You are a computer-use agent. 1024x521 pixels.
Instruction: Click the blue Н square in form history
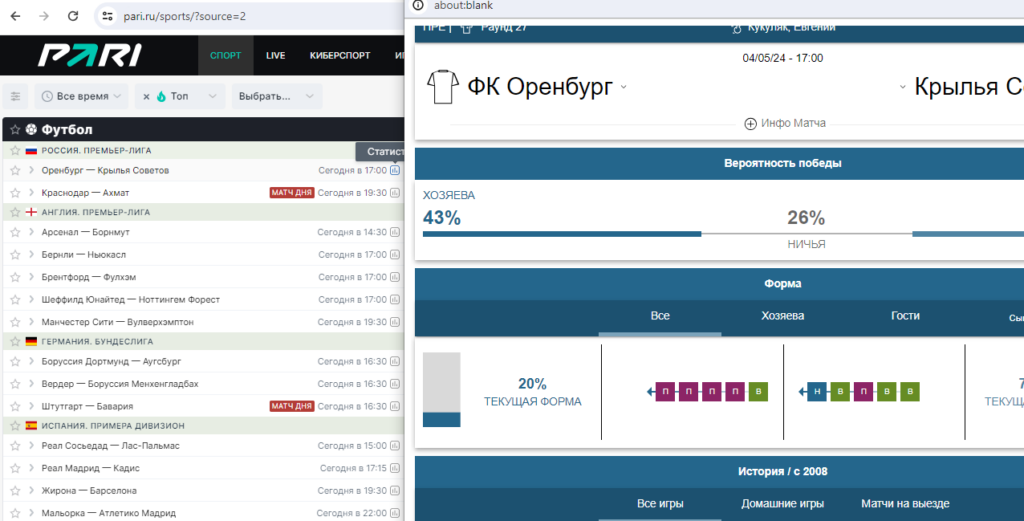tap(817, 392)
